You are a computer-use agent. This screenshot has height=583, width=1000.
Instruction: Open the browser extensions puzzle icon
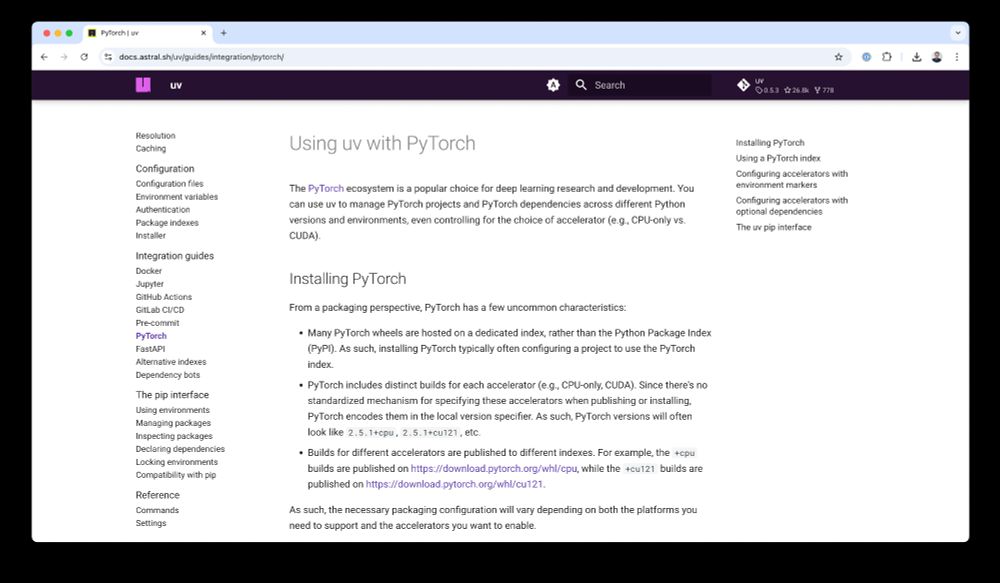coord(886,57)
